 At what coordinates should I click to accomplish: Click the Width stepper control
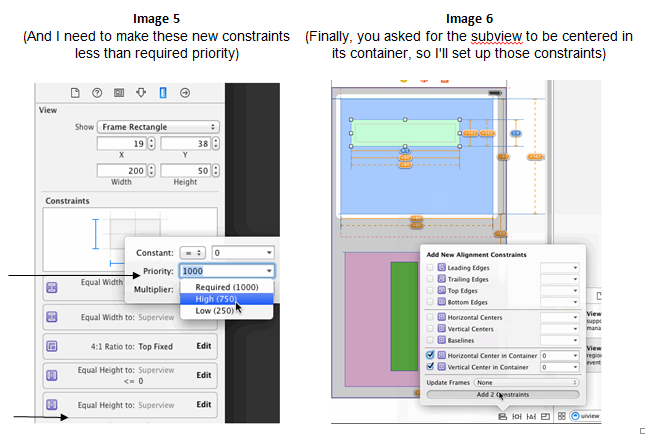point(151,171)
